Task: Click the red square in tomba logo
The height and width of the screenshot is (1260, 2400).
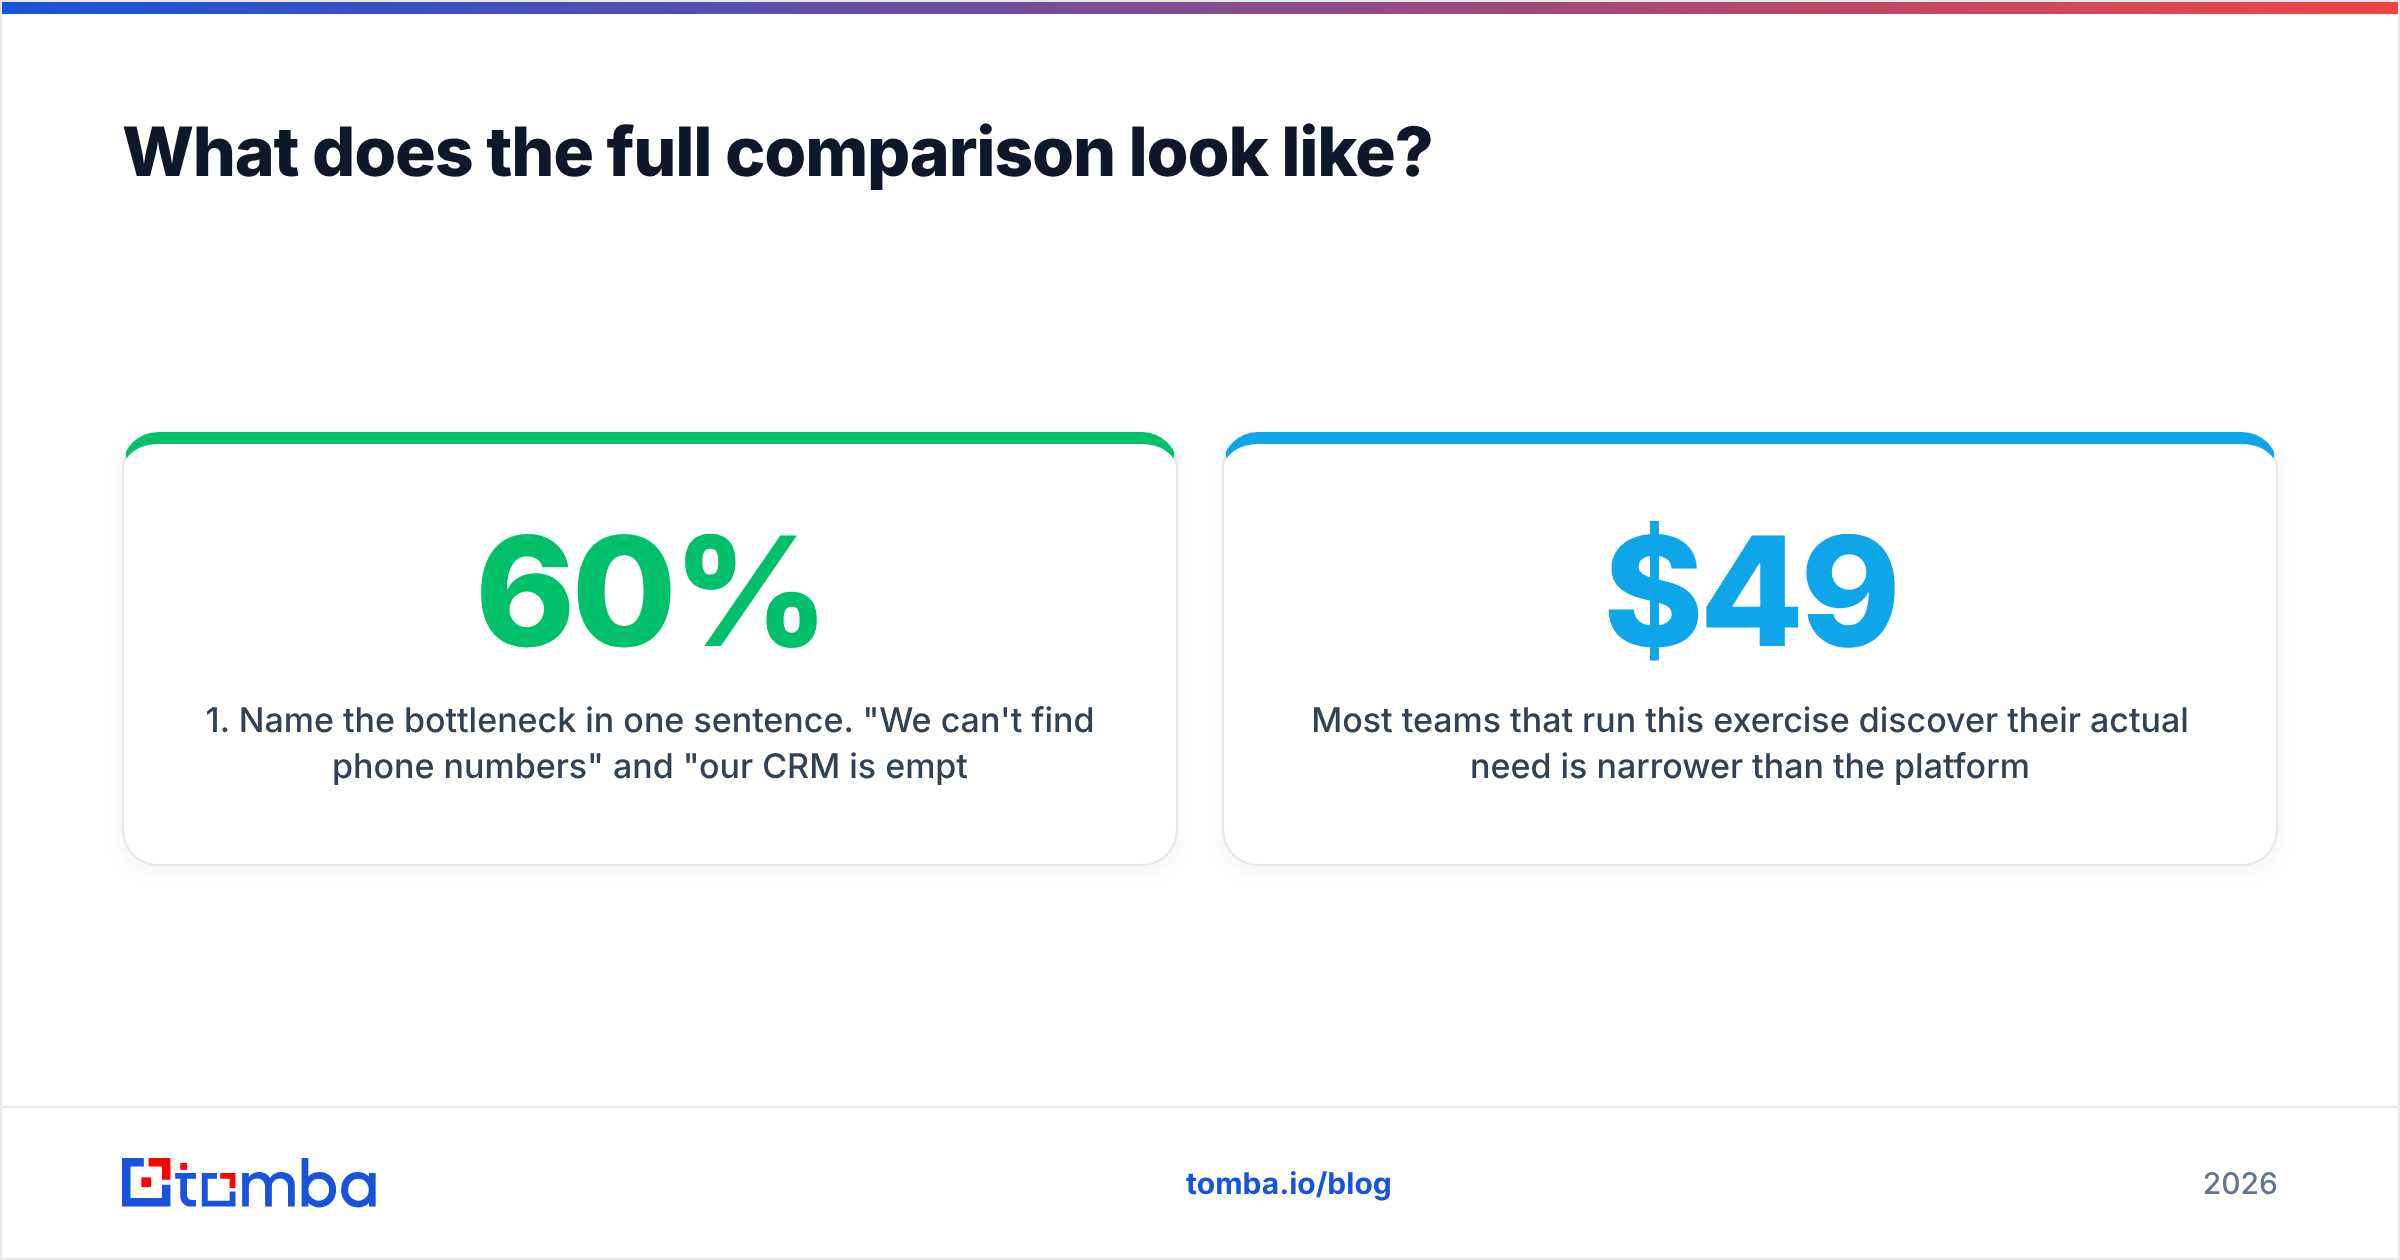Action: tap(148, 1183)
